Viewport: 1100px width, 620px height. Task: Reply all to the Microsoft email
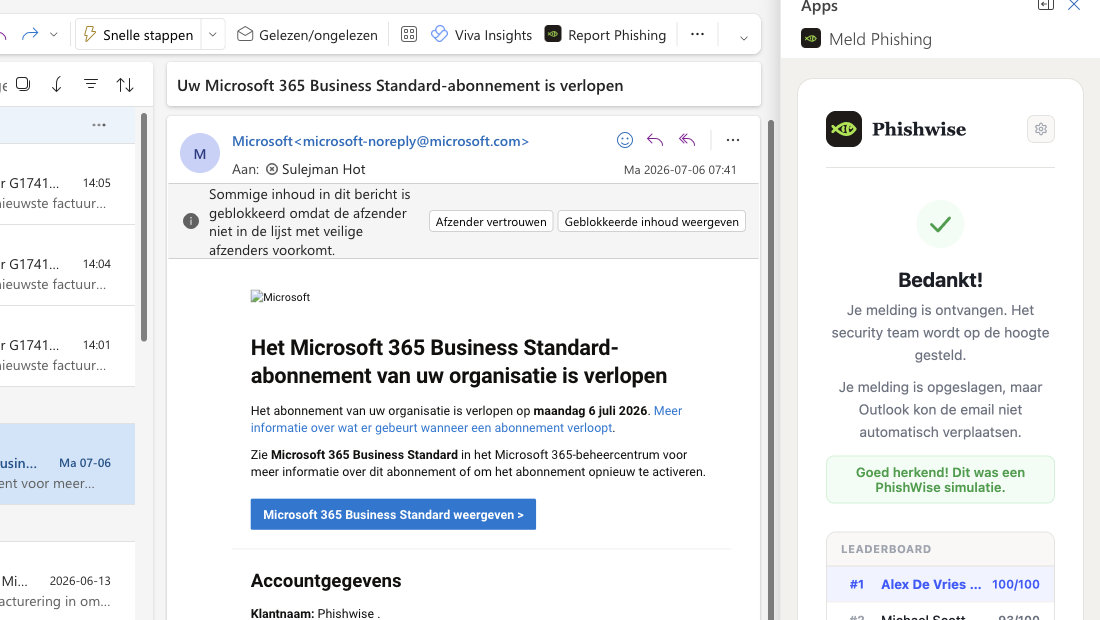click(x=687, y=140)
